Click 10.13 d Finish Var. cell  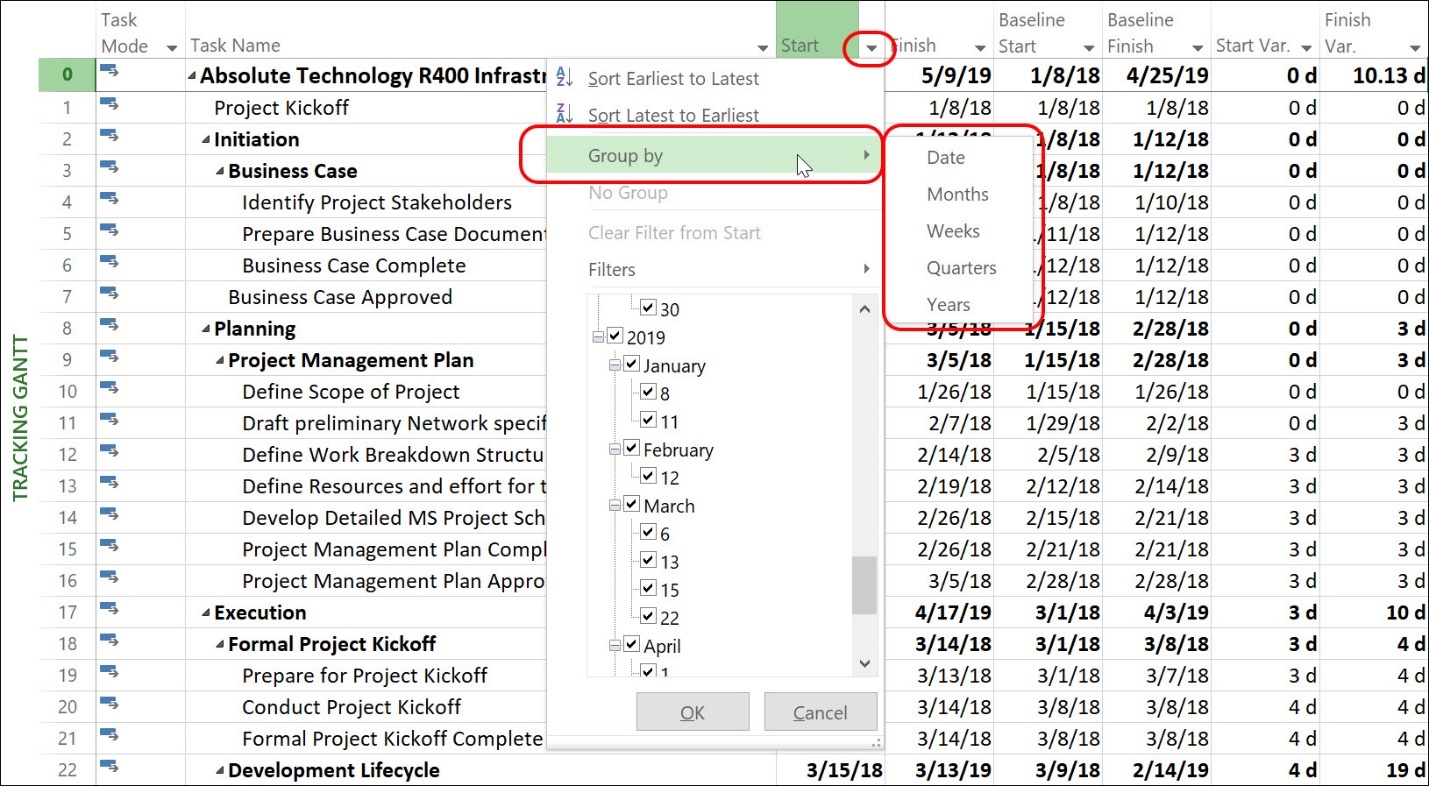1374,76
